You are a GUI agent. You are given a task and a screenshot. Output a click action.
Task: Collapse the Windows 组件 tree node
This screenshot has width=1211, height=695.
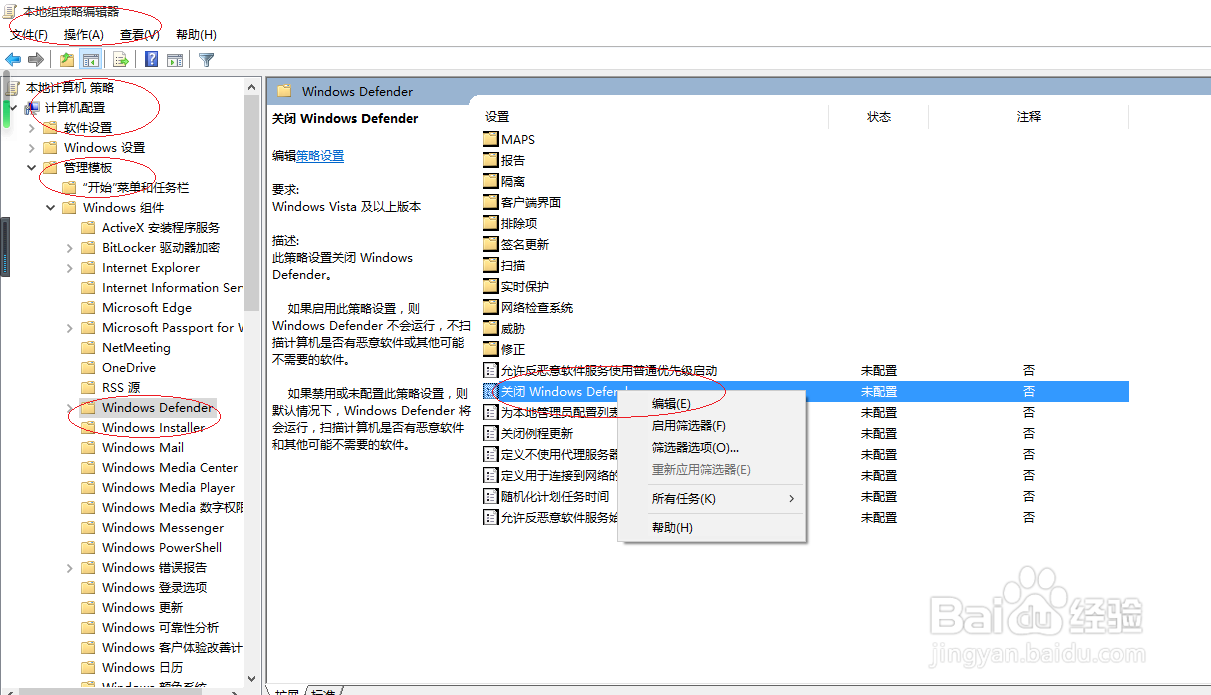[50, 207]
